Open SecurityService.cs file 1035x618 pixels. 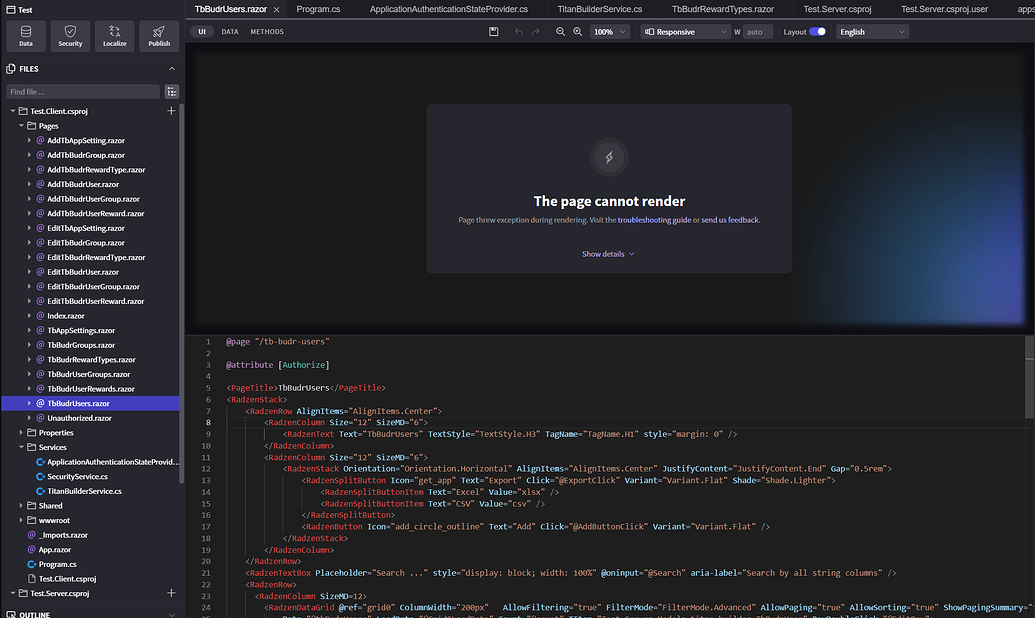(77, 477)
